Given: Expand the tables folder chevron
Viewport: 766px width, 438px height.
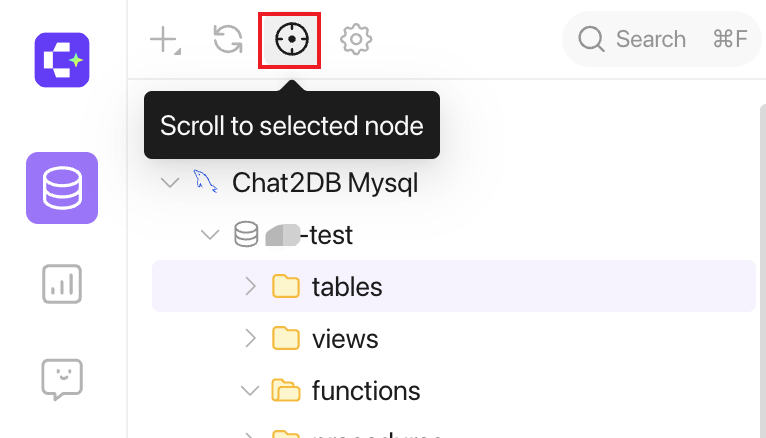Looking at the screenshot, I should pyautogui.click(x=250, y=287).
